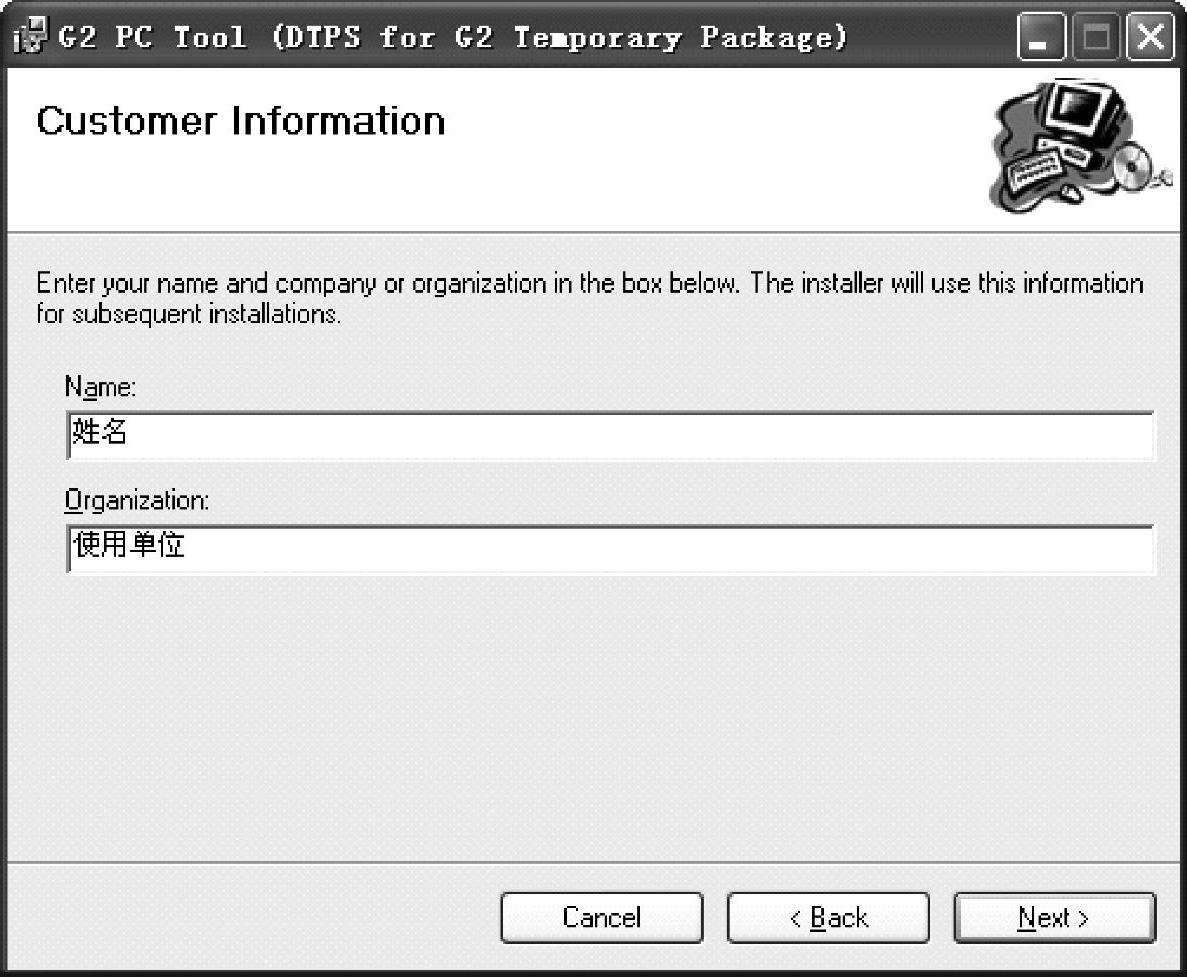Proceed by clicking Next
This screenshot has width=1187, height=977.
pos(1054,918)
